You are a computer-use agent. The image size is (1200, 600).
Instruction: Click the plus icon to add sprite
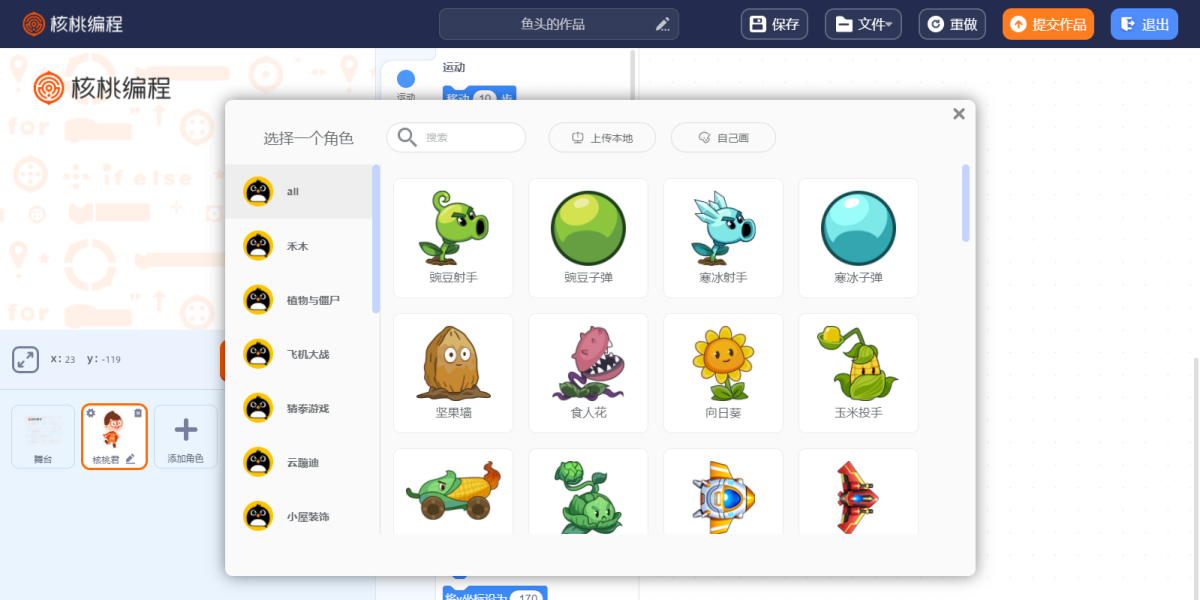[x=185, y=431]
